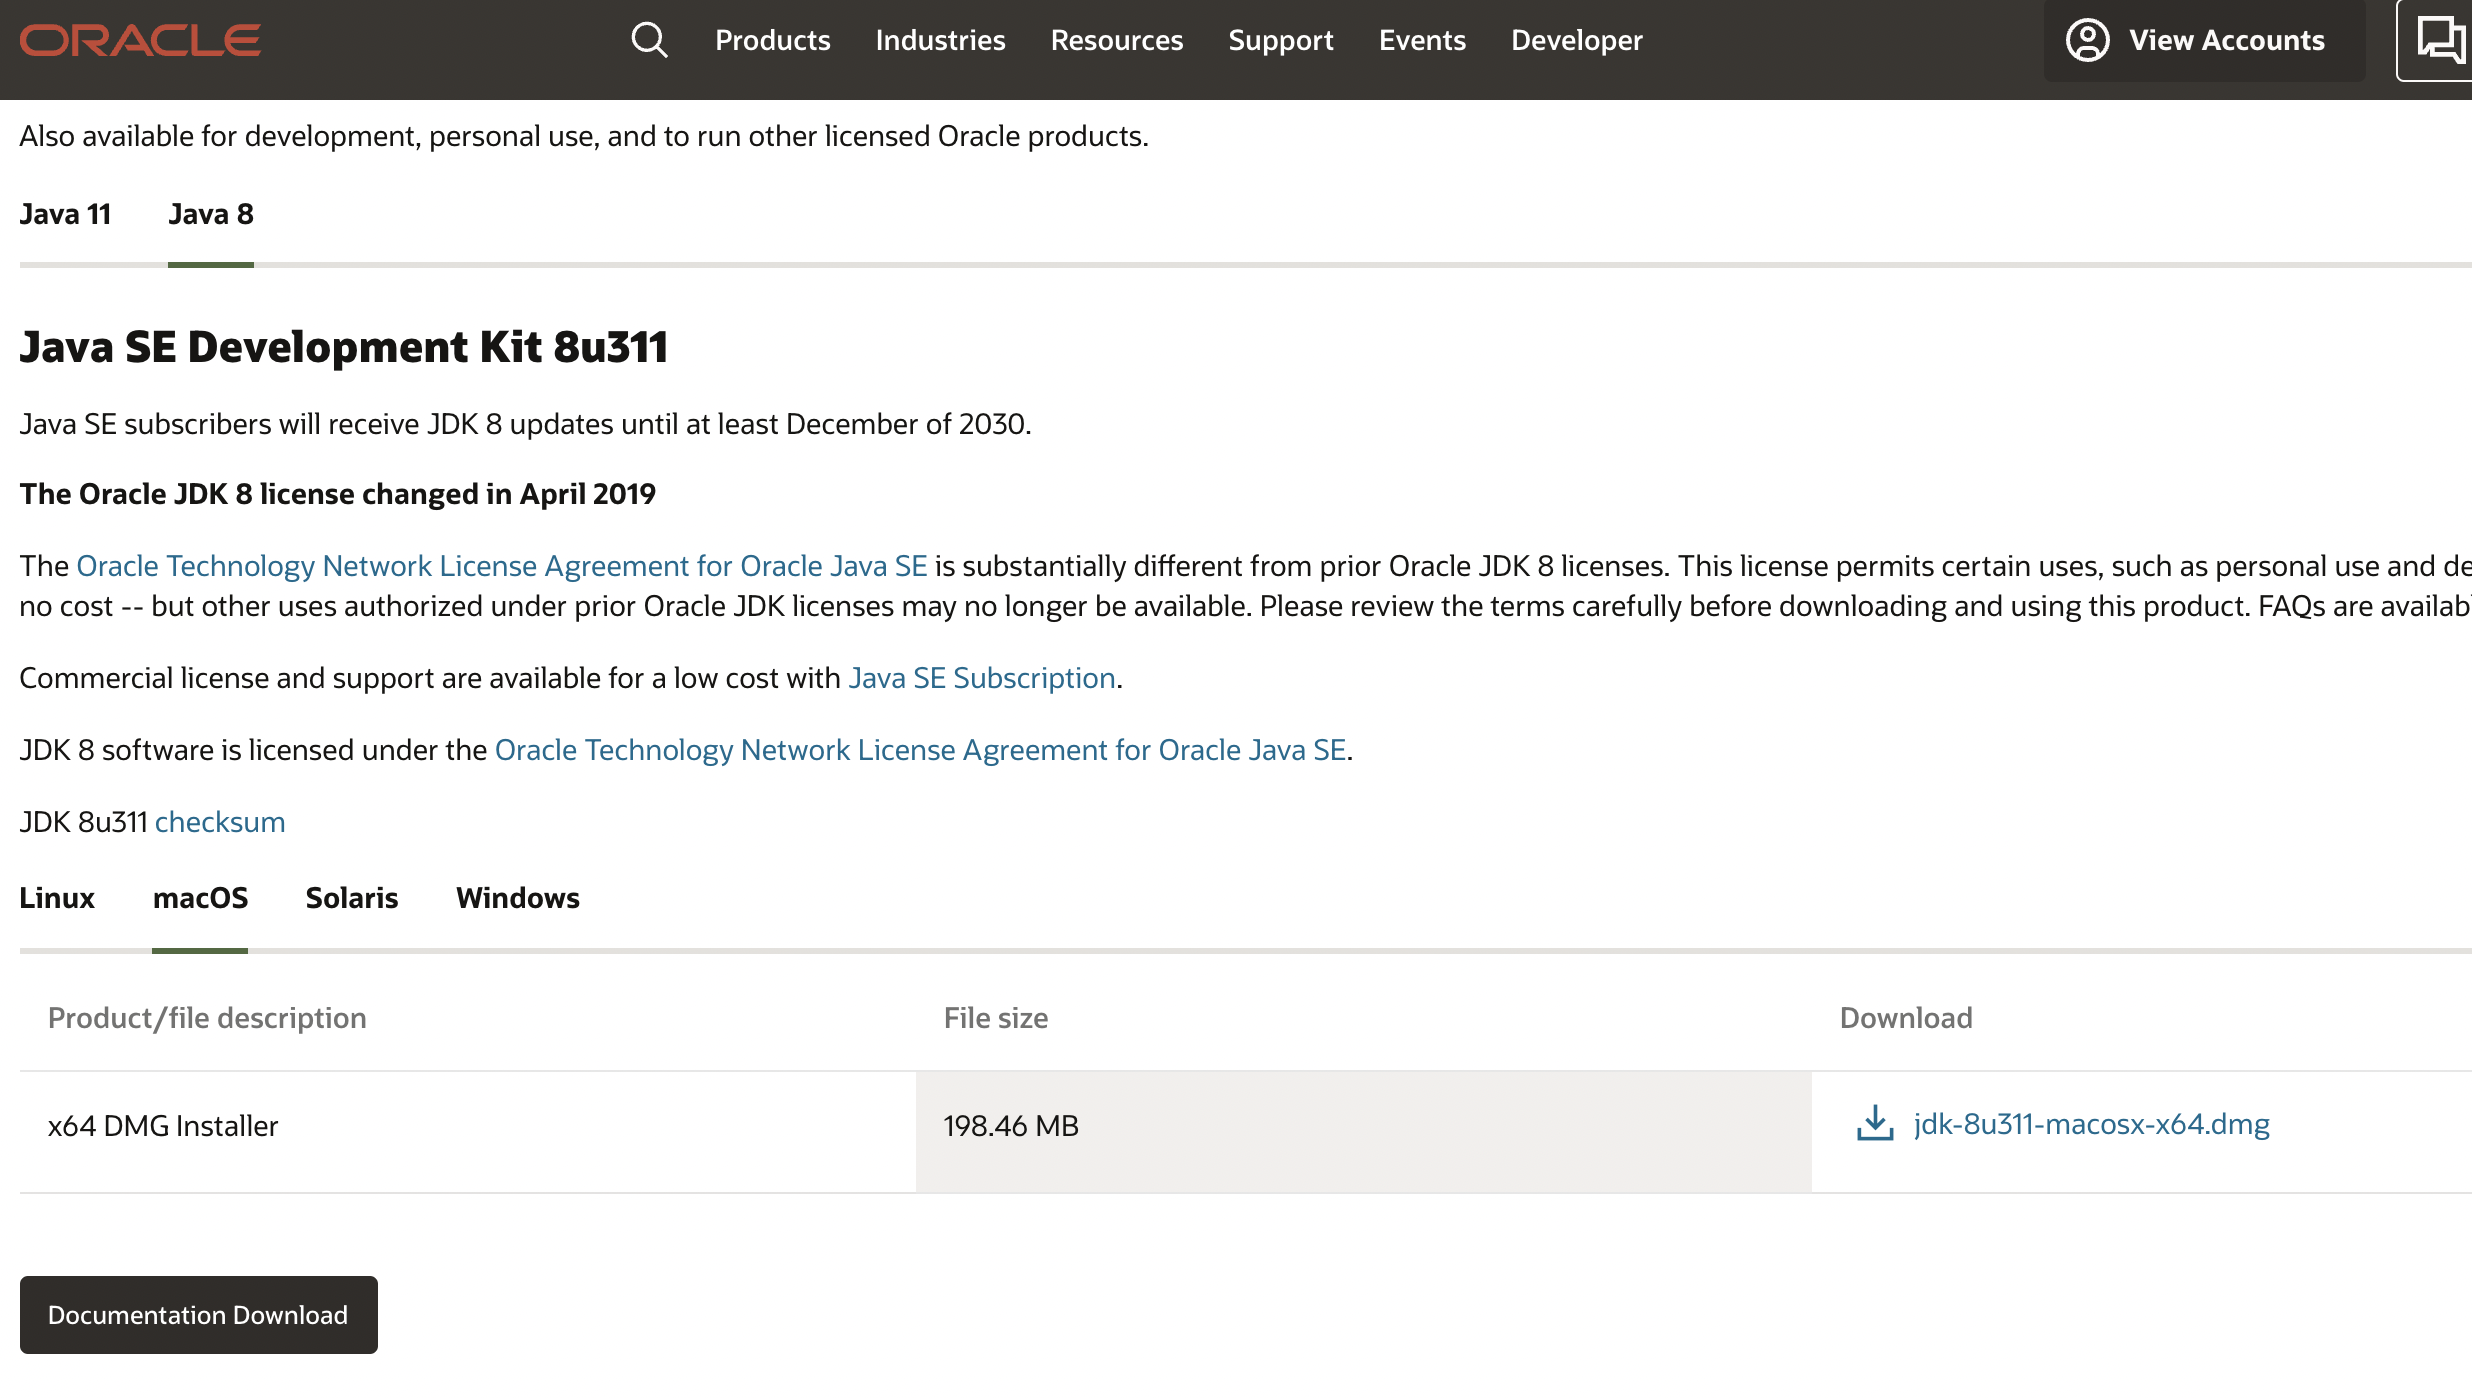
Task: Click View Accounts button
Action: click(x=2226, y=40)
